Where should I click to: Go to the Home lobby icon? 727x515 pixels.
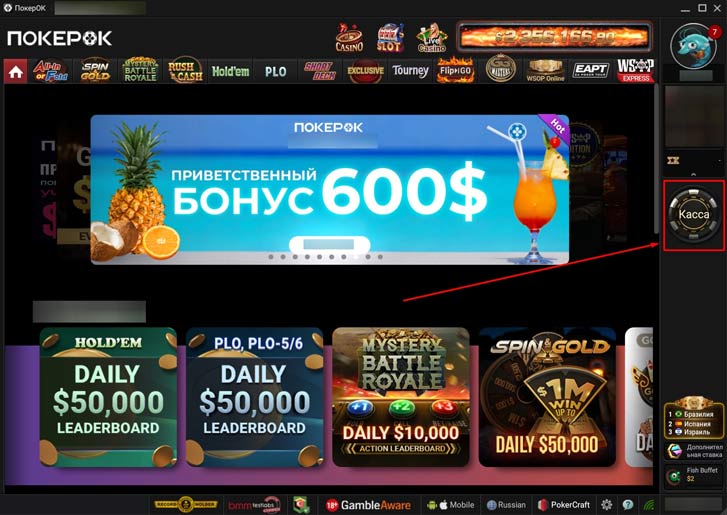[15, 72]
